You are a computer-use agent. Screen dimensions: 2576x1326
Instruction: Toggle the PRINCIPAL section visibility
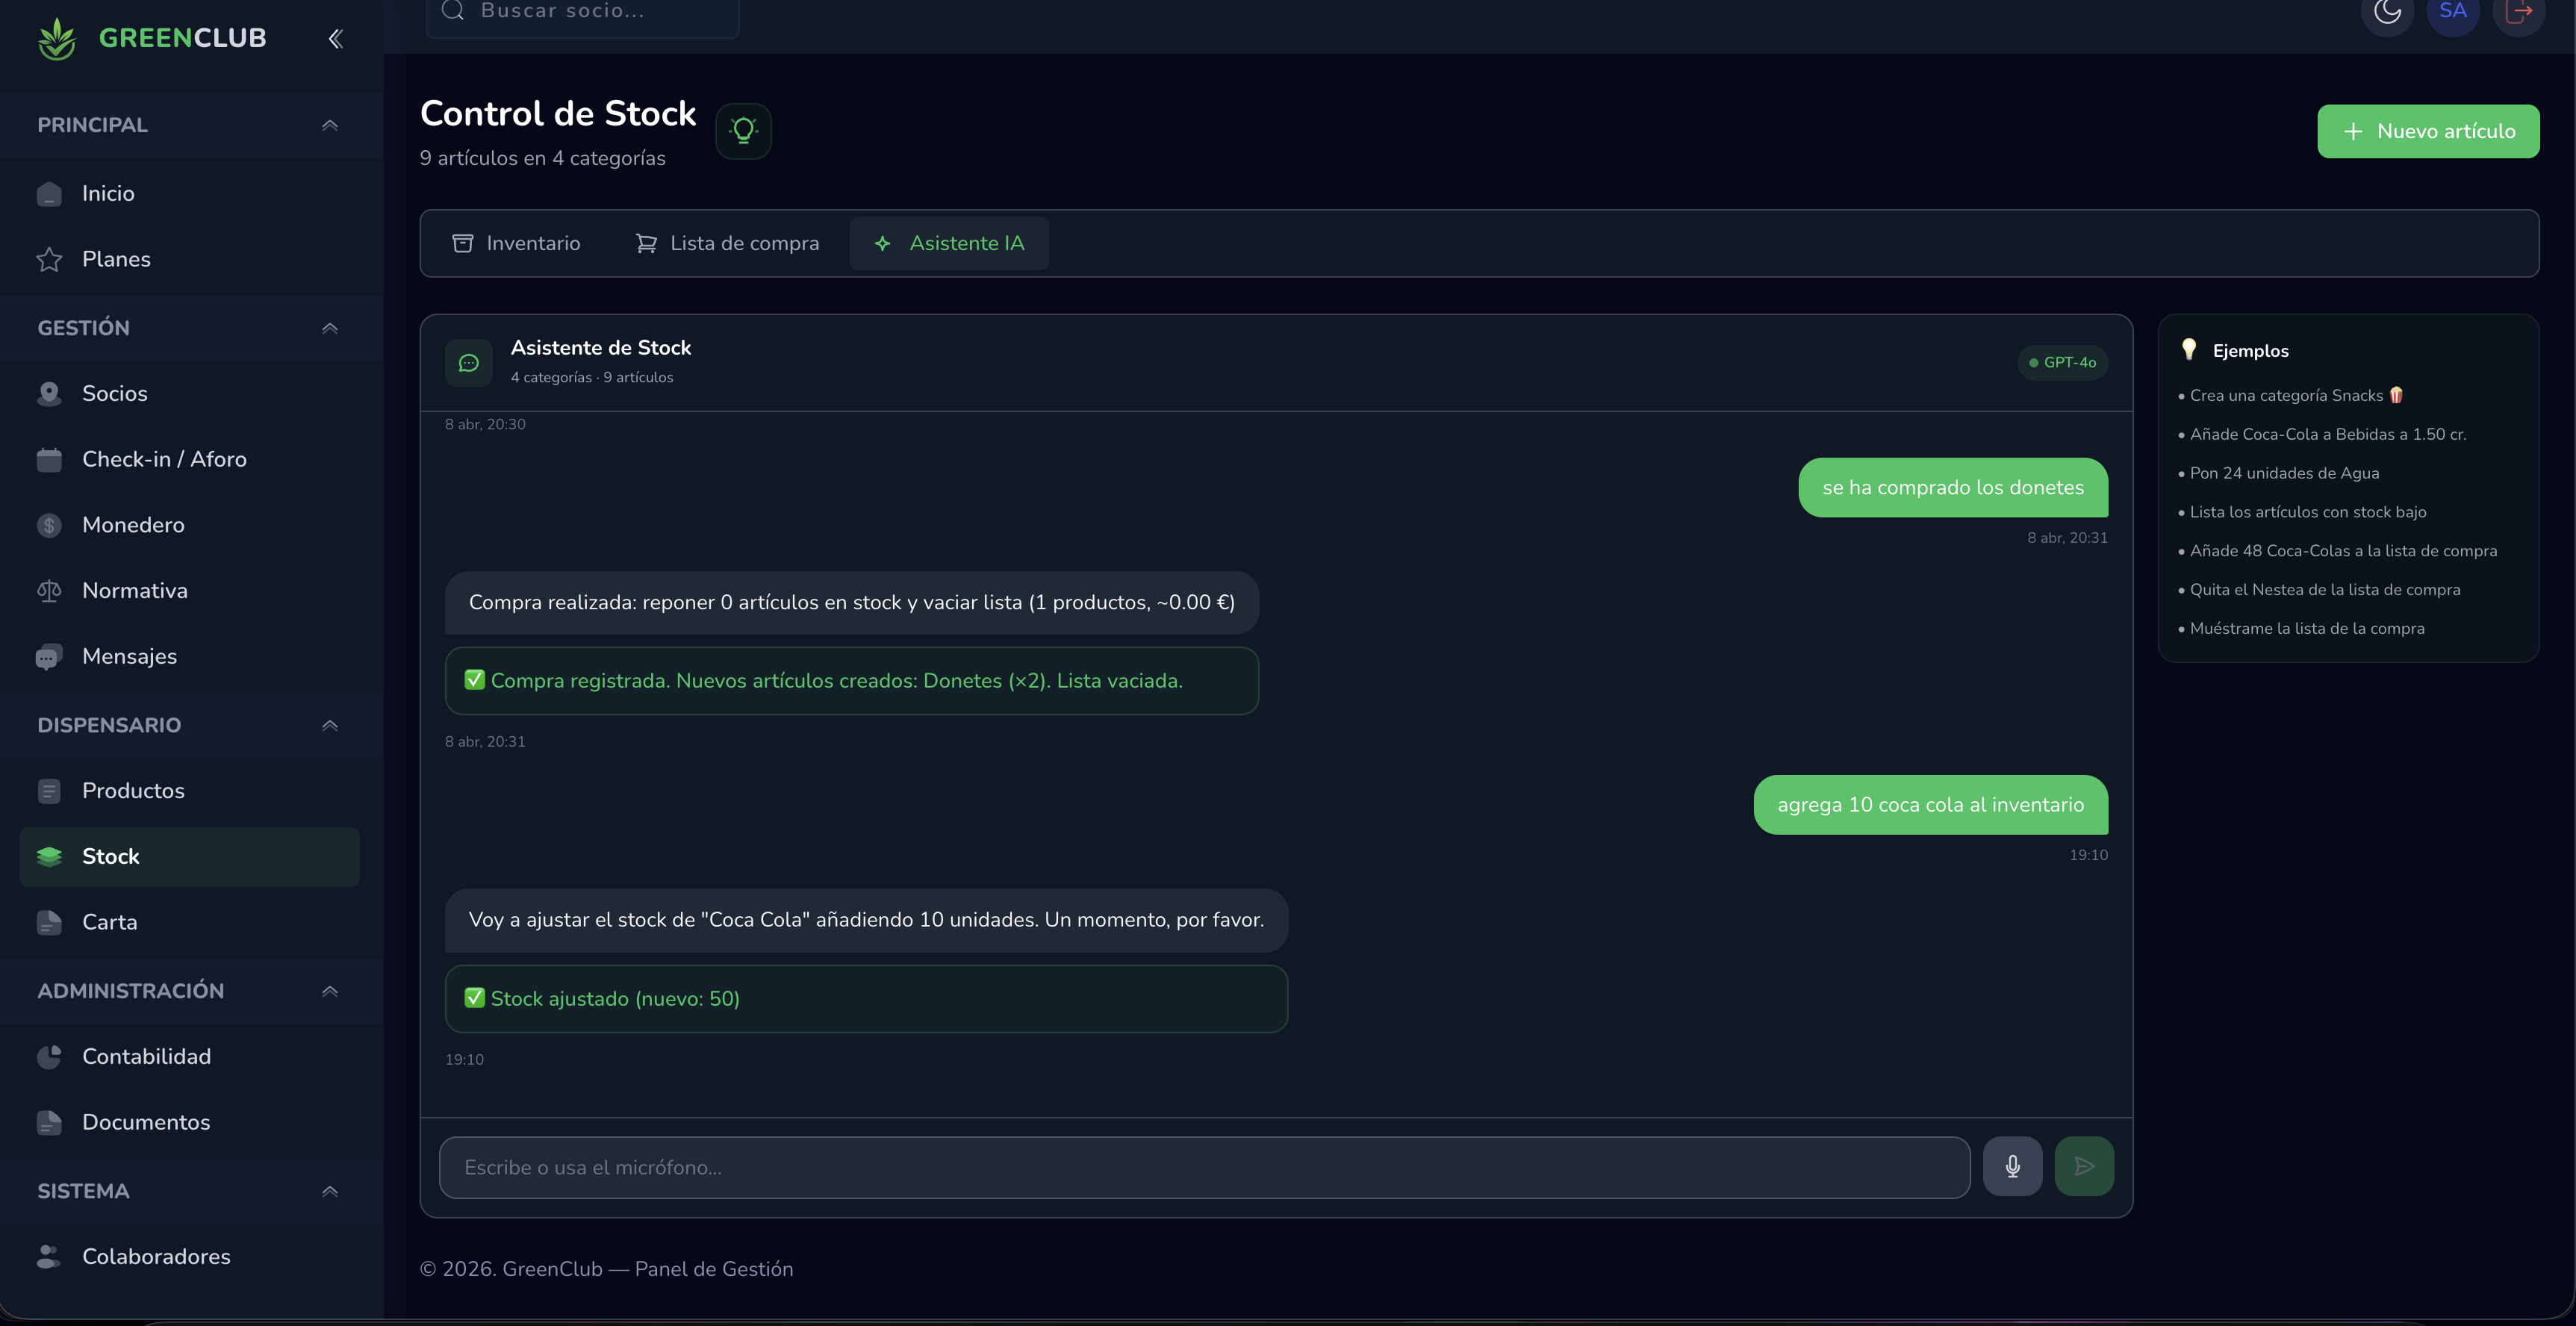(x=330, y=125)
